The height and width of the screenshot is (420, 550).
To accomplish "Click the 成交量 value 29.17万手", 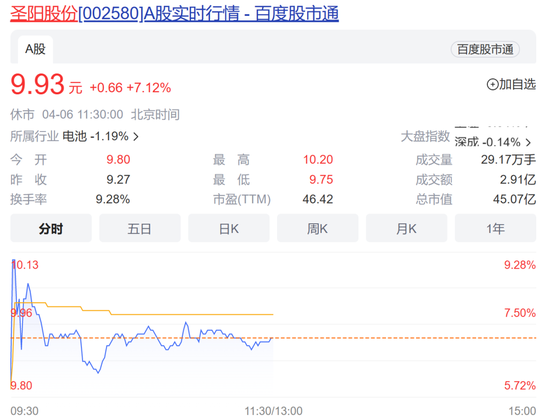I will point(508,160).
